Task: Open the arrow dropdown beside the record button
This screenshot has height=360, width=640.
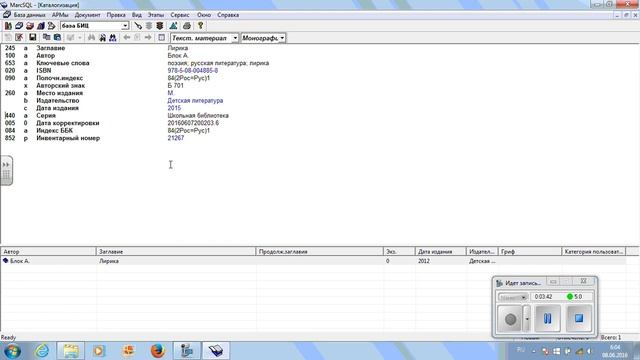Action: (x=527, y=319)
